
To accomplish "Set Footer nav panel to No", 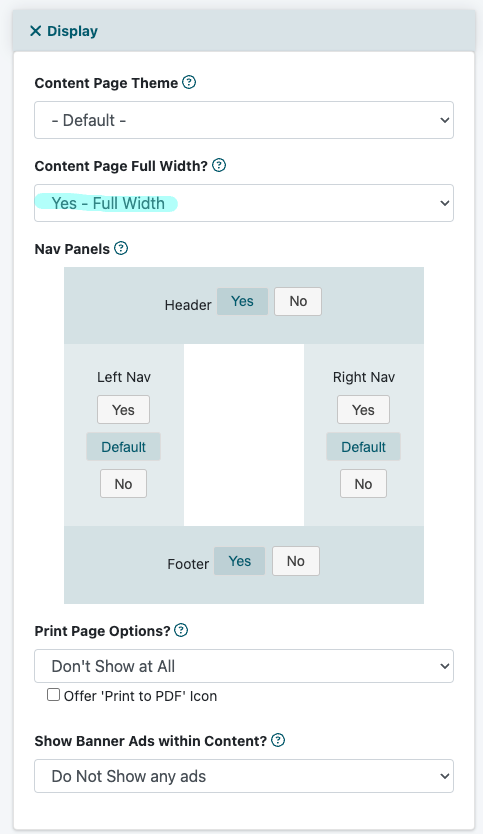I will [x=296, y=561].
